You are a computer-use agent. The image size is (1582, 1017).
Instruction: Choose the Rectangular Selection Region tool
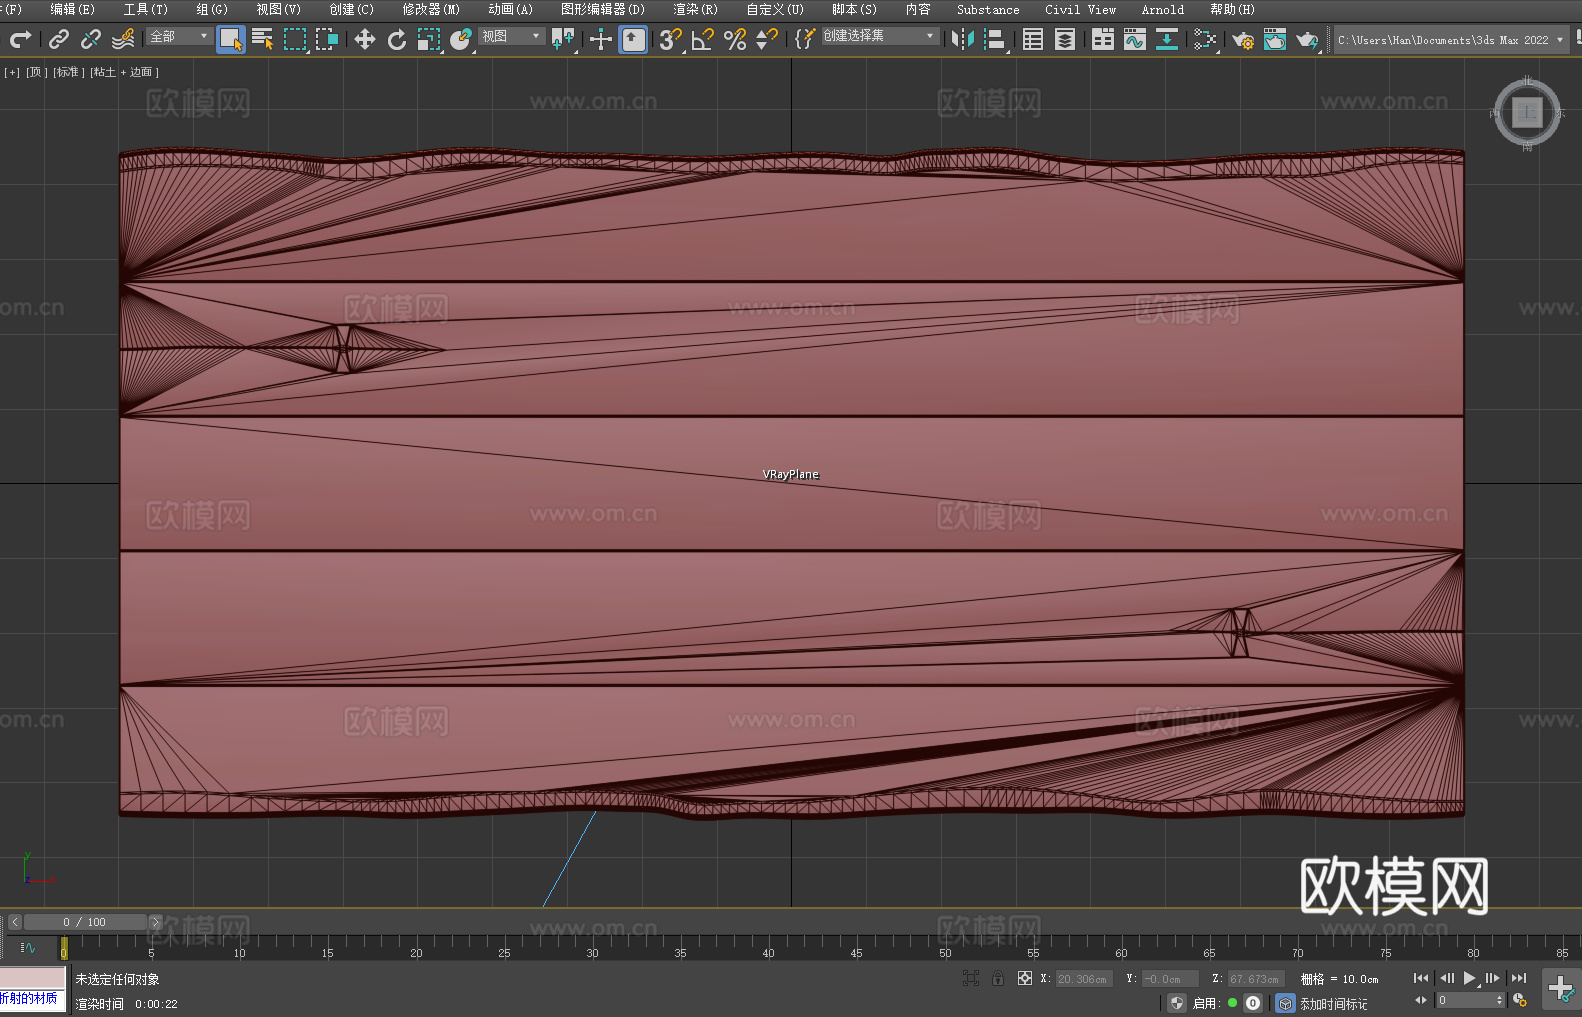[295, 39]
